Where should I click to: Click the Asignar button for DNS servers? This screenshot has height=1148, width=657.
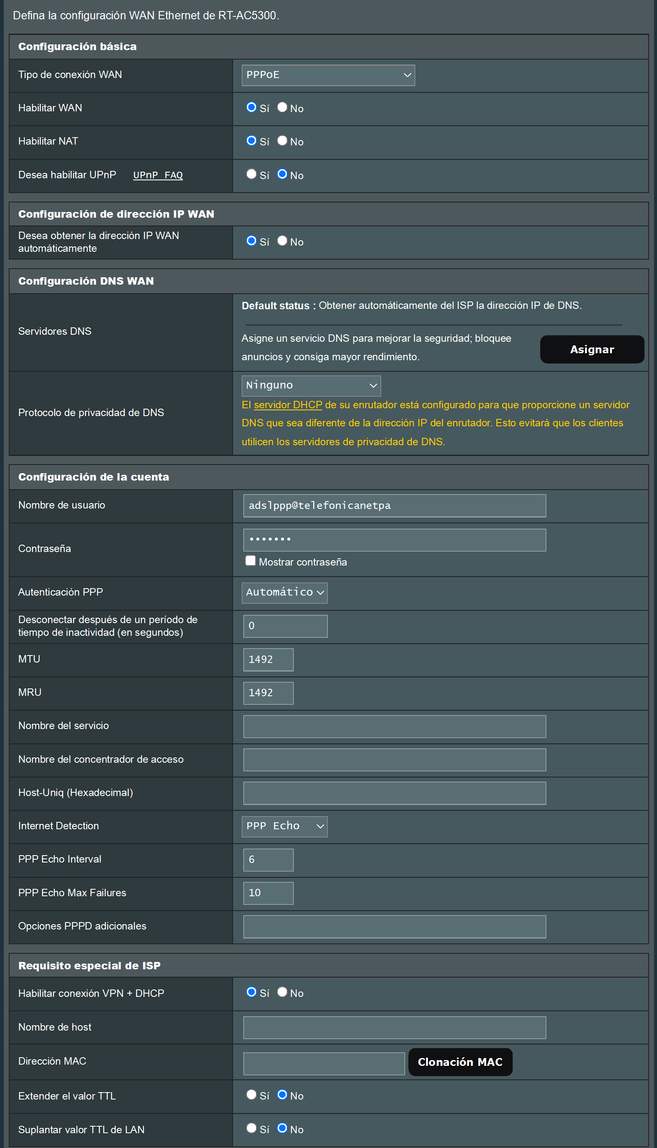coord(592,349)
